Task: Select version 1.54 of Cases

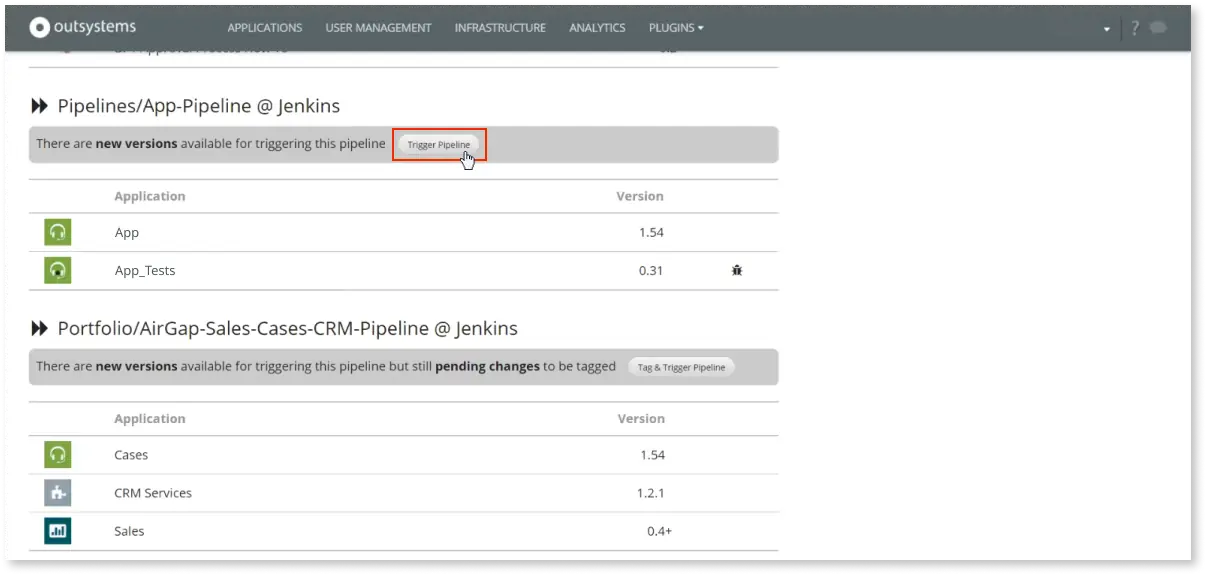Action: point(652,455)
